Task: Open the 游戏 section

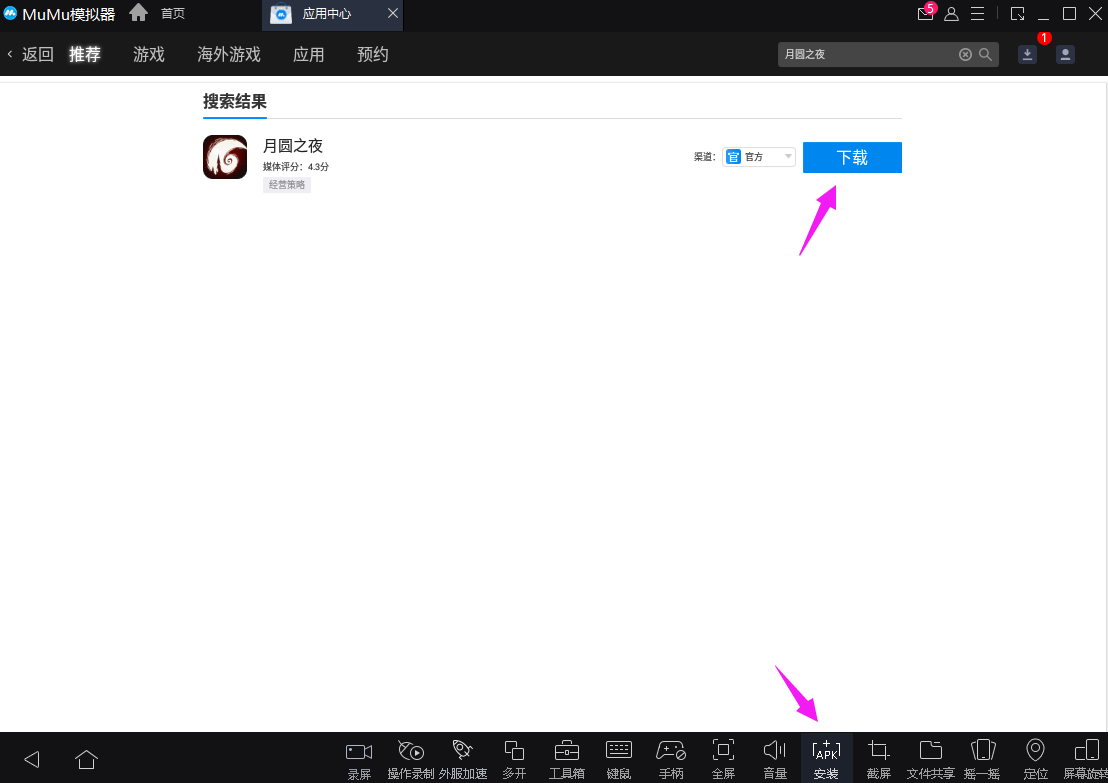Action: click(149, 54)
